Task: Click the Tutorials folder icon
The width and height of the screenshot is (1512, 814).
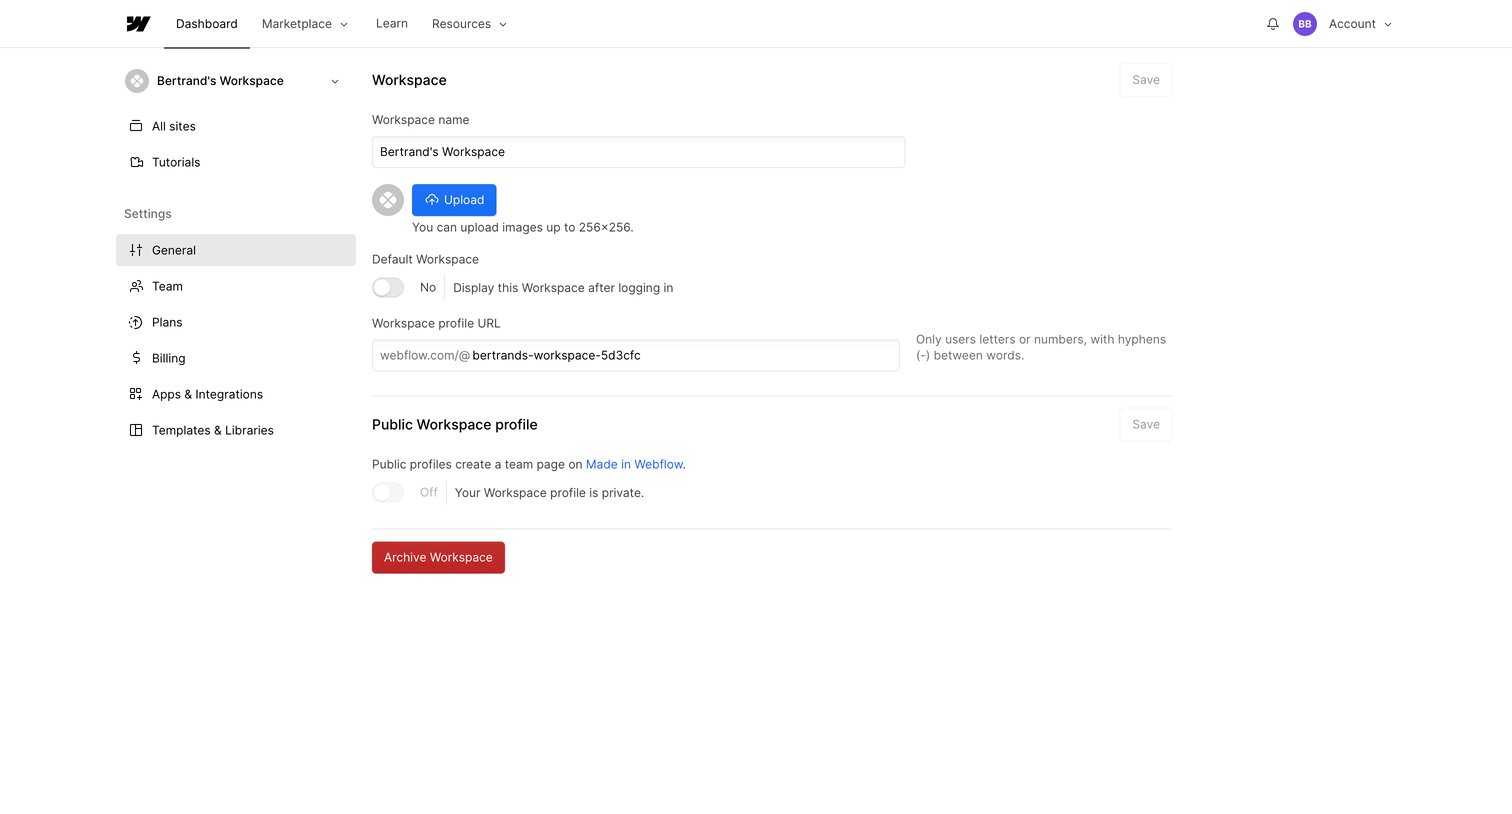Action: pyautogui.click(x=136, y=162)
